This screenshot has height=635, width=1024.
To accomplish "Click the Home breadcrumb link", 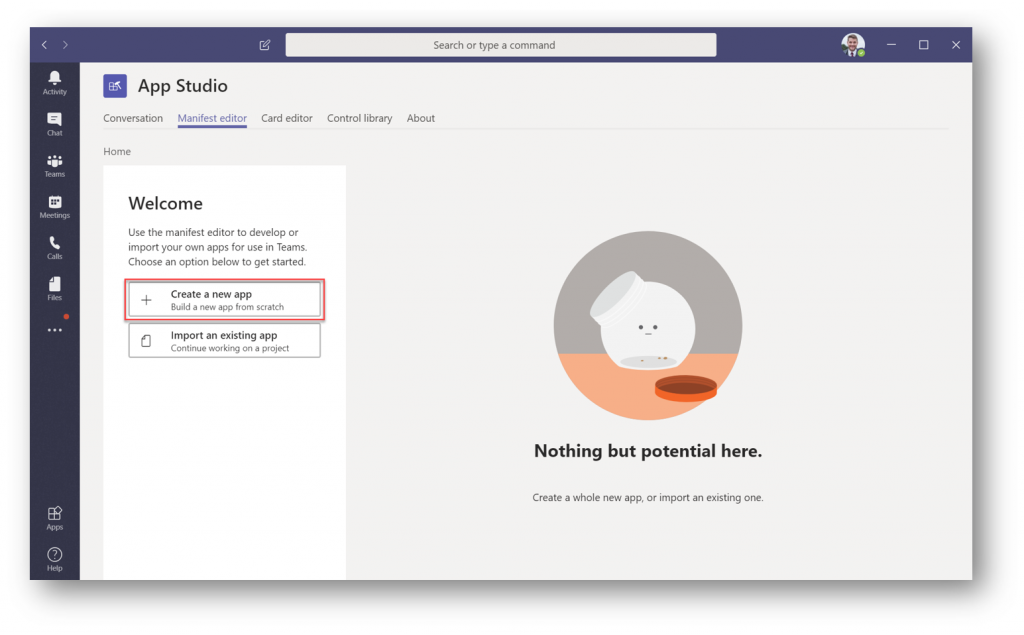I will tap(117, 152).
